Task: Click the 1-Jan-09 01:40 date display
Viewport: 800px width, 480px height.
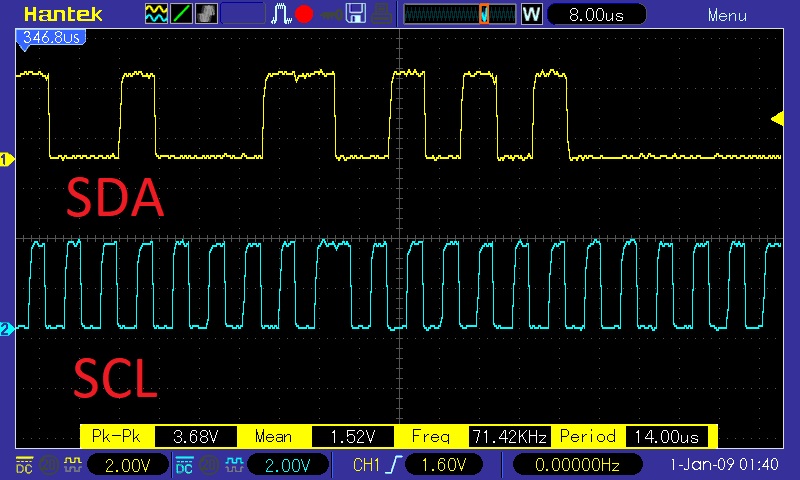Action: (x=724, y=465)
